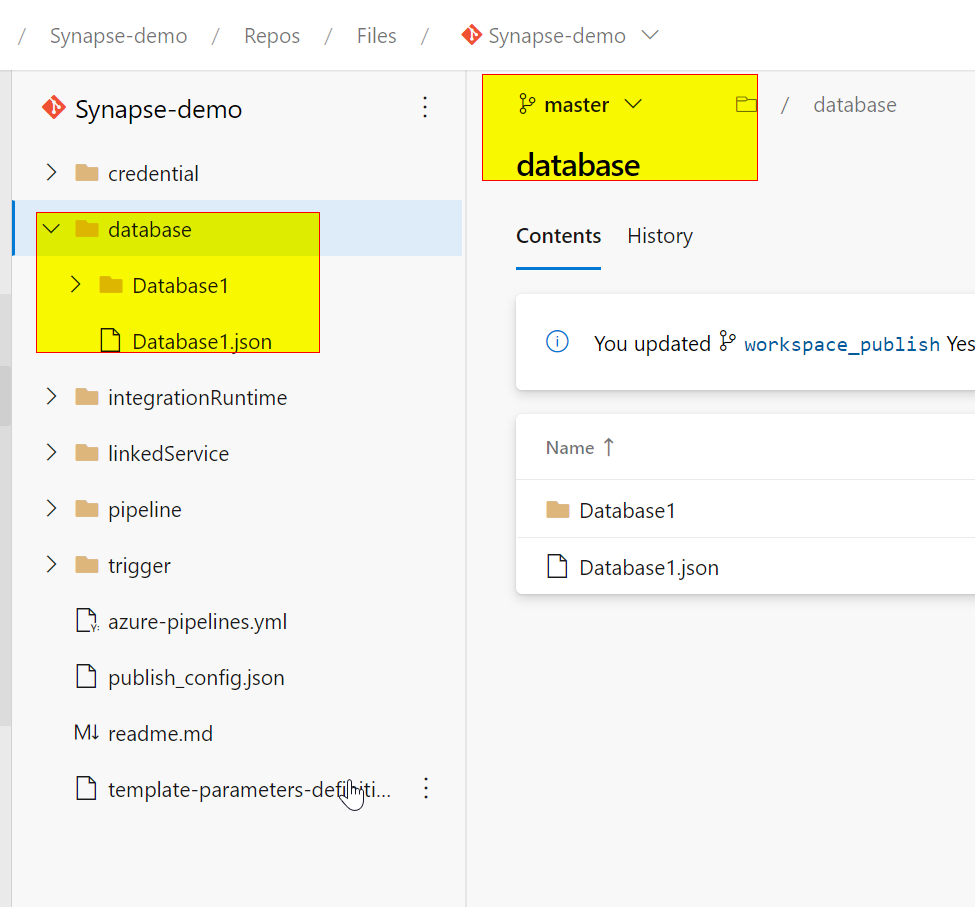Click the Database1.json file icon in the tree
The image size is (975, 907).
pyautogui.click(x=109, y=341)
